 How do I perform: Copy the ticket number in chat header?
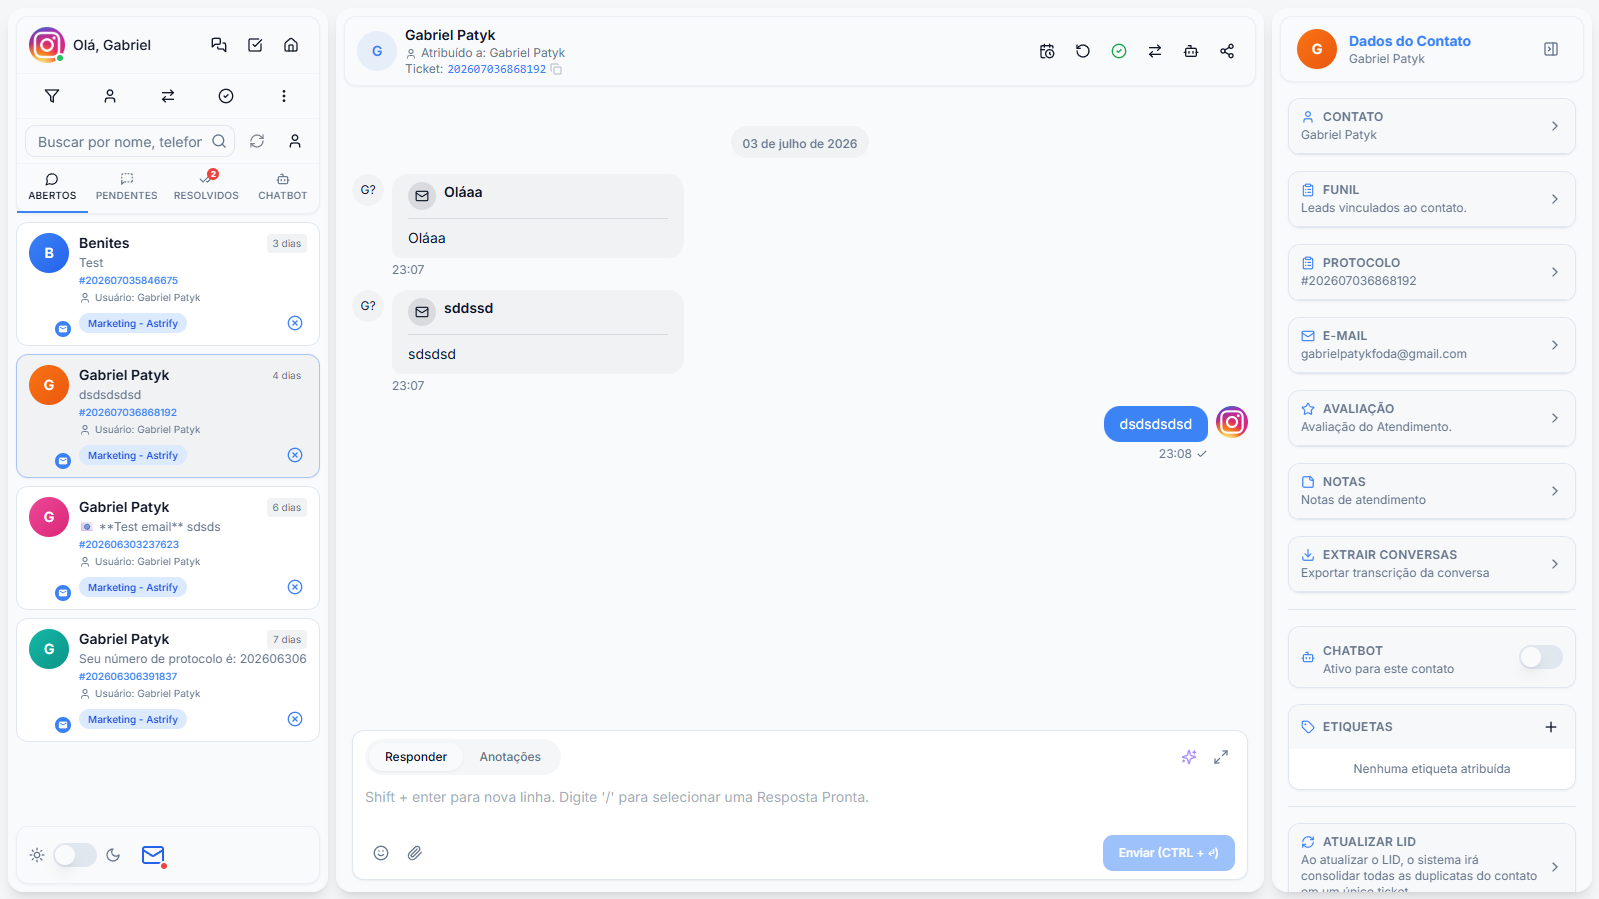(x=557, y=69)
